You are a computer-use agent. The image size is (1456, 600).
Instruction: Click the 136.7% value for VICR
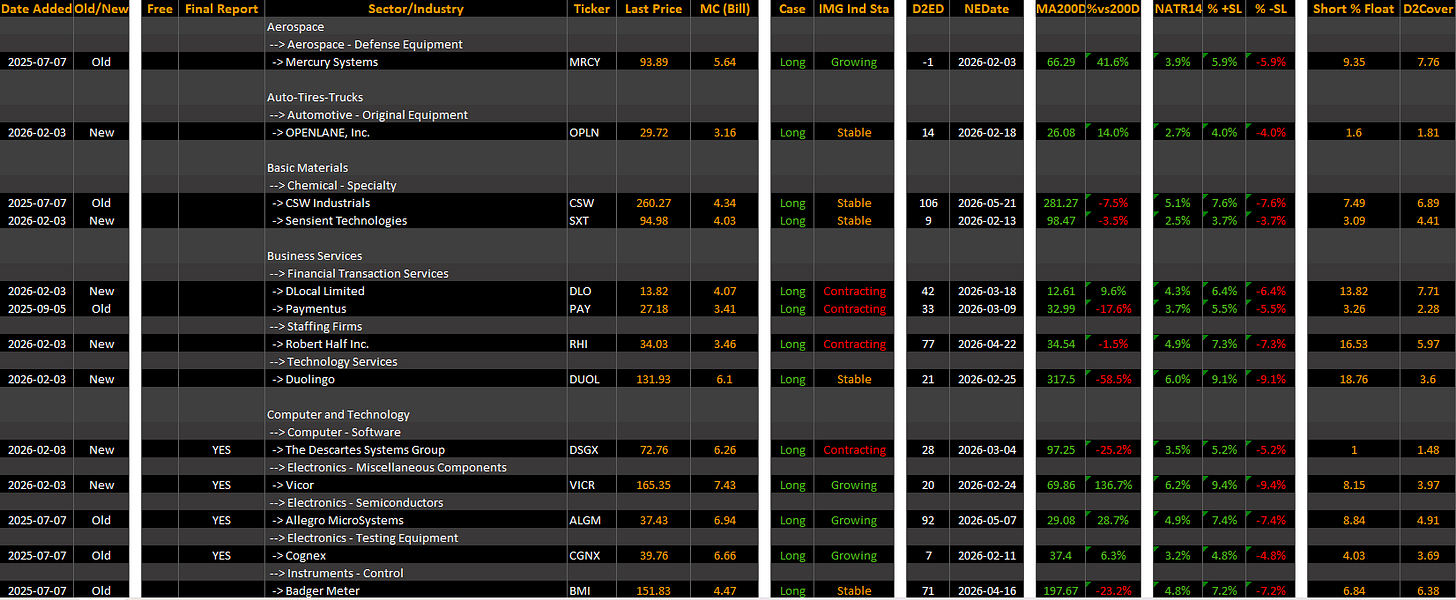[x=1114, y=485]
